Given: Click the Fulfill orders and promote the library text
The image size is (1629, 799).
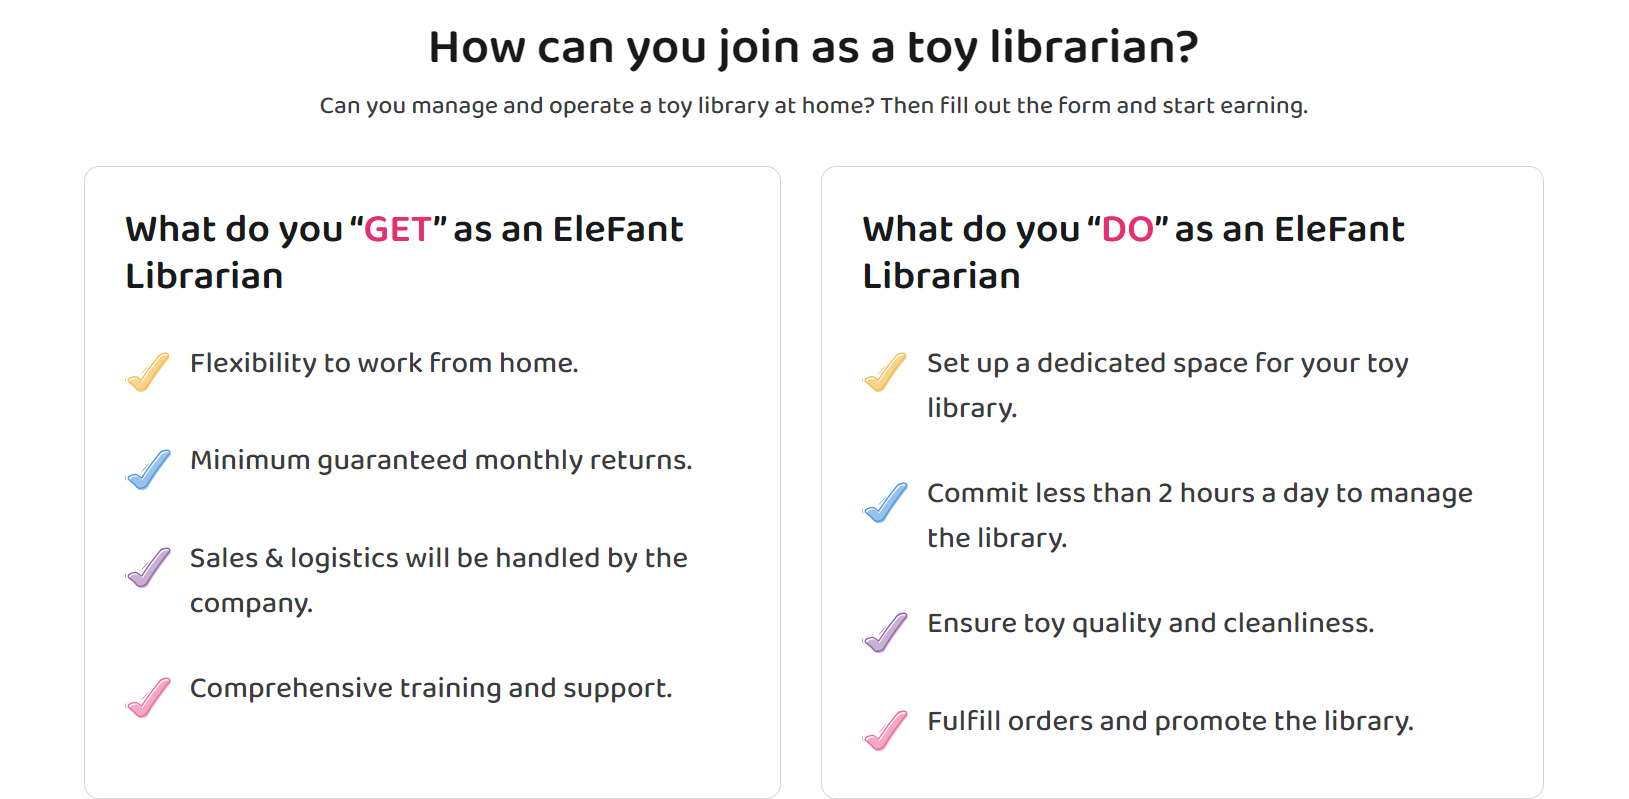Looking at the screenshot, I should point(1170,721).
